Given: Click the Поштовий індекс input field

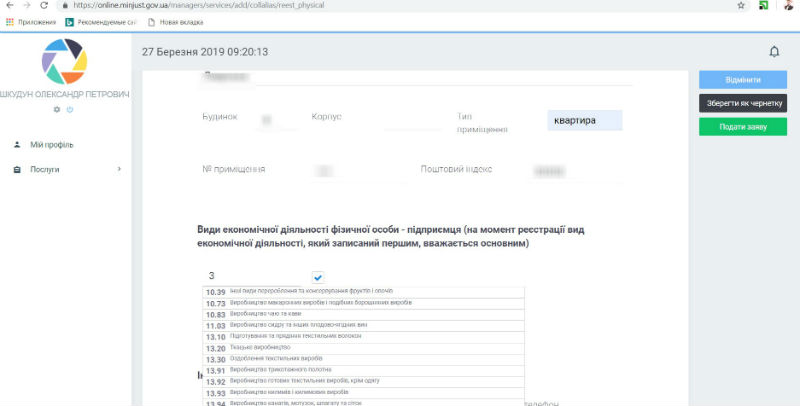Looking at the screenshot, I should click(x=574, y=171).
